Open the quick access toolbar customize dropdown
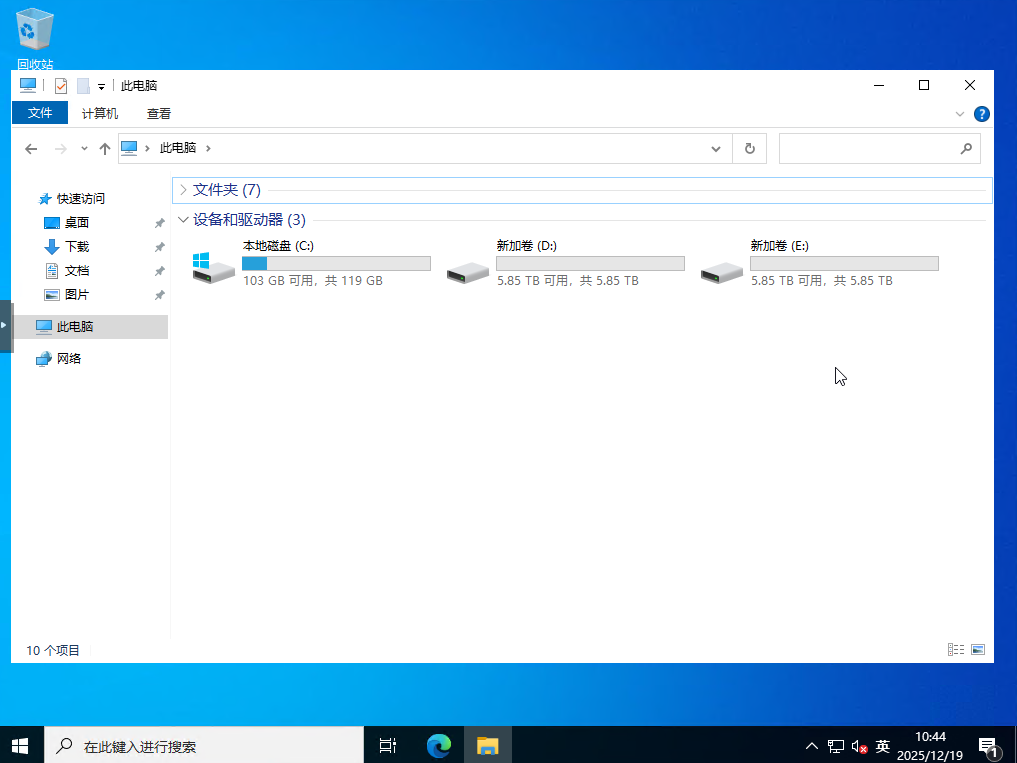Image resolution: width=1017 pixels, height=763 pixels. (101, 87)
